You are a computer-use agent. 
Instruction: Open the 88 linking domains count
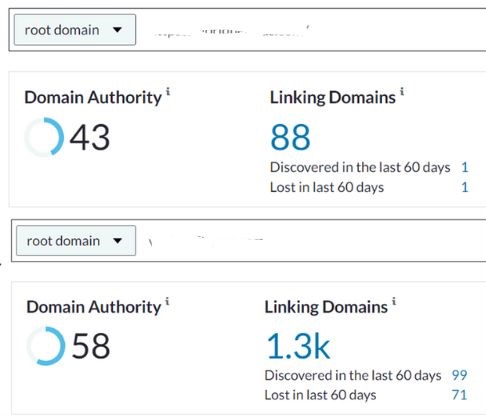click(x=290, y=137)
